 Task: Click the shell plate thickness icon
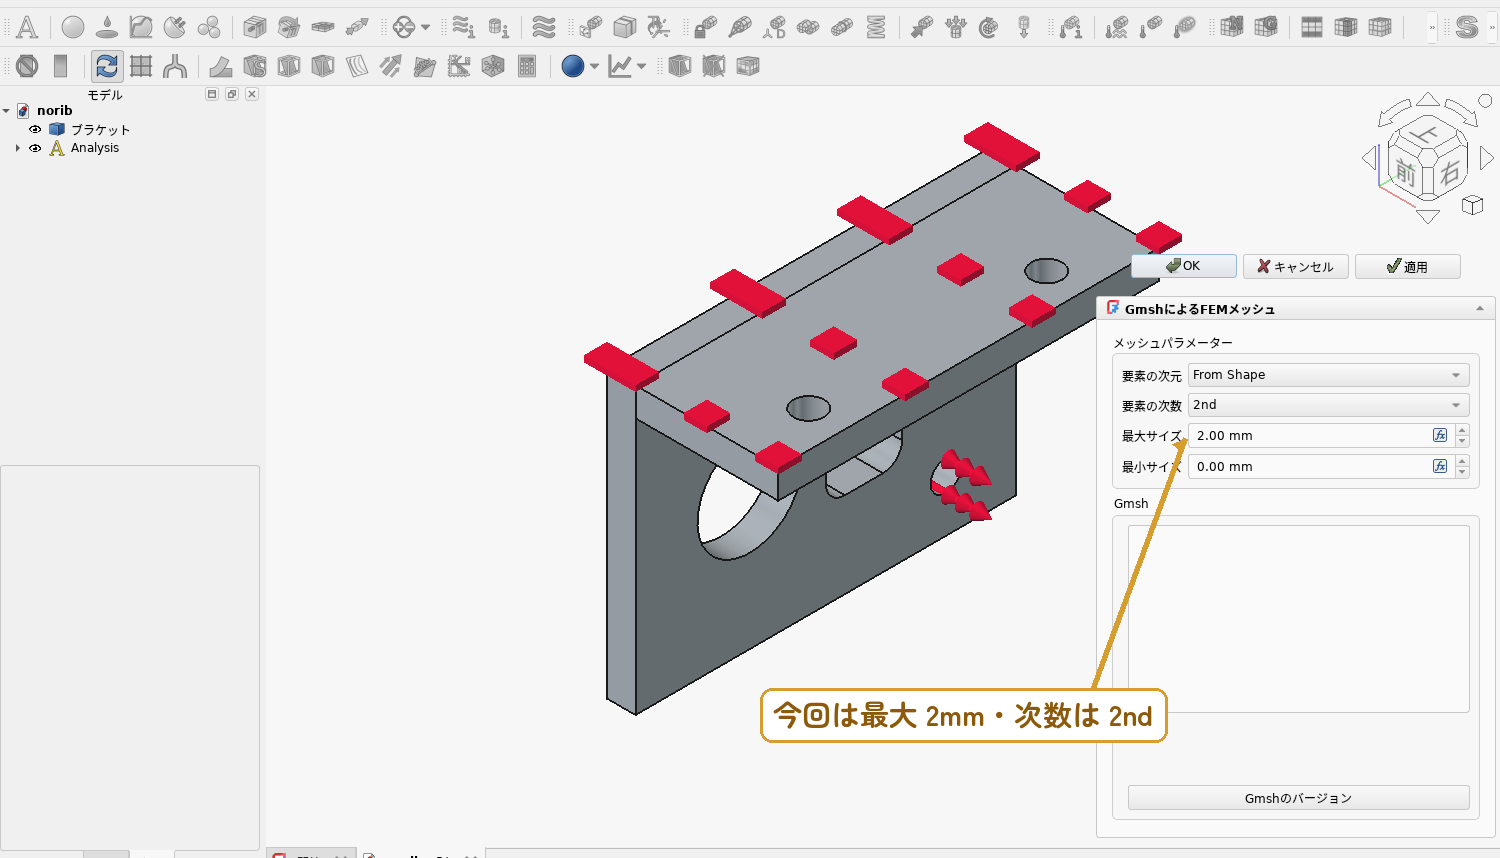(323, 27)
